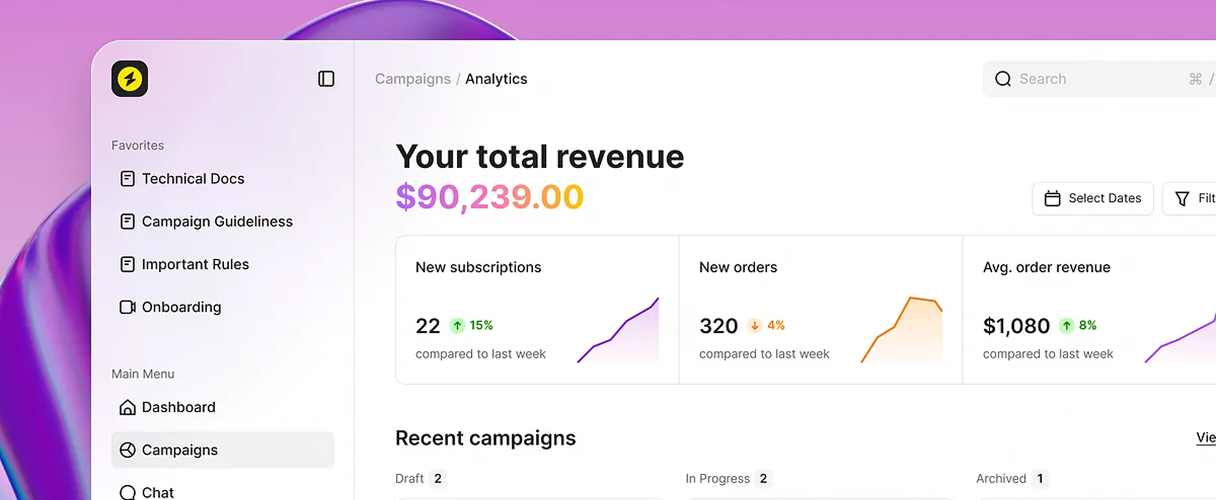Click the Onboarding video camera icon
The height and width of the screenshot is (500, 1216).
127,307
